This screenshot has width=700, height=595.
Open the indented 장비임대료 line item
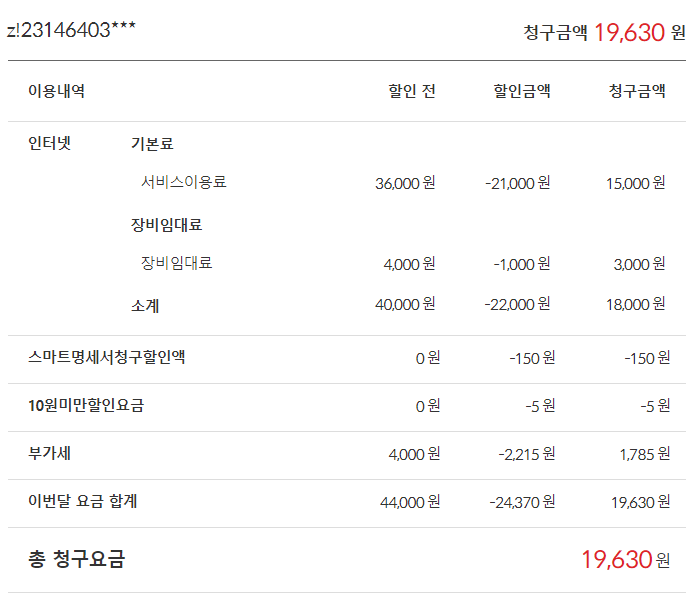[177, 263]
